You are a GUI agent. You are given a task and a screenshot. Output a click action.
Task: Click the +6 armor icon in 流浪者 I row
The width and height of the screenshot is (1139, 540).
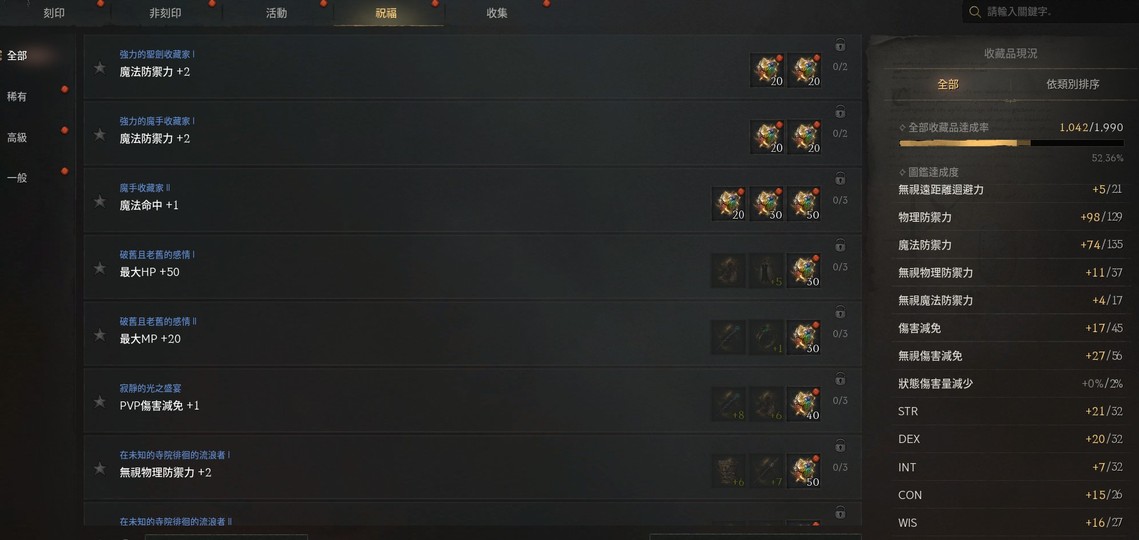coord(728,471)
